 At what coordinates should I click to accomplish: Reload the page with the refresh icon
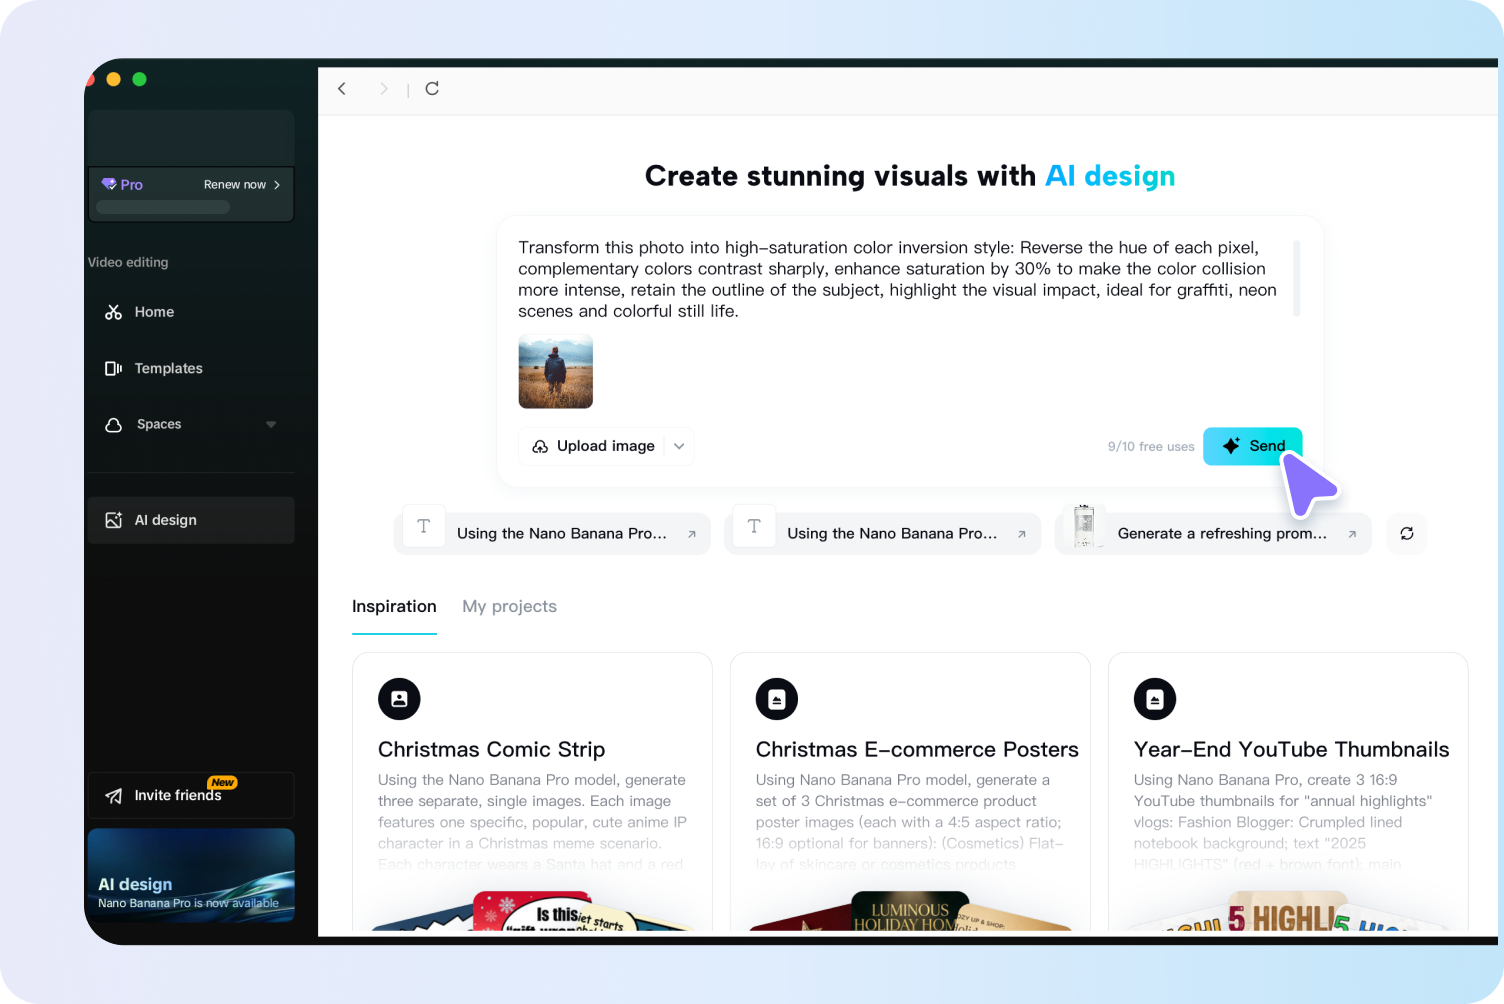[x=432, y=89]
